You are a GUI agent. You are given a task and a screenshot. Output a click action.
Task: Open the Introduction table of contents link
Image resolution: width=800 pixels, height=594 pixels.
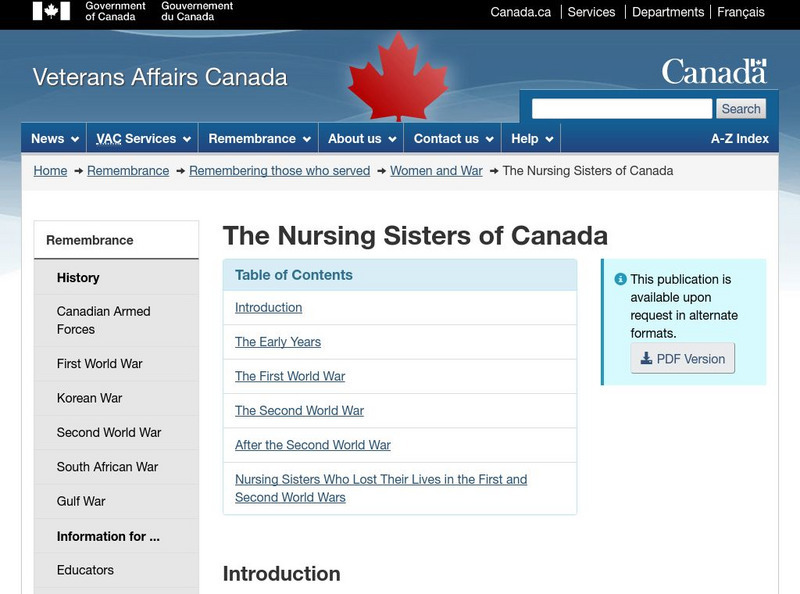pyautogui.click(x=268, y=306)
